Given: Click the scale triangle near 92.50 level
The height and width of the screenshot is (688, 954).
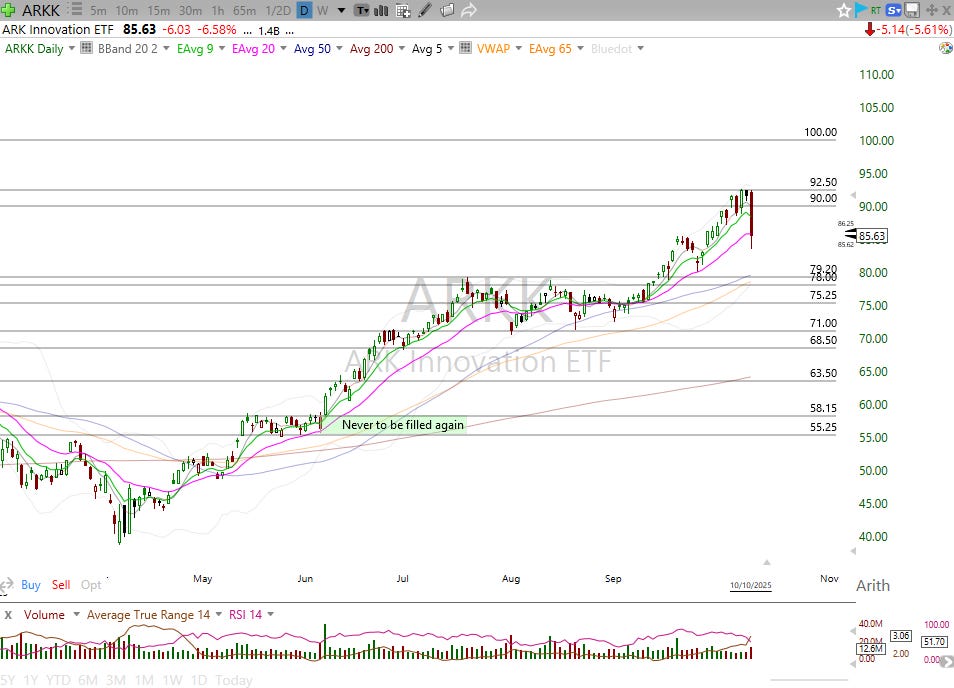Looking at the screenshot, I should 853,195.
